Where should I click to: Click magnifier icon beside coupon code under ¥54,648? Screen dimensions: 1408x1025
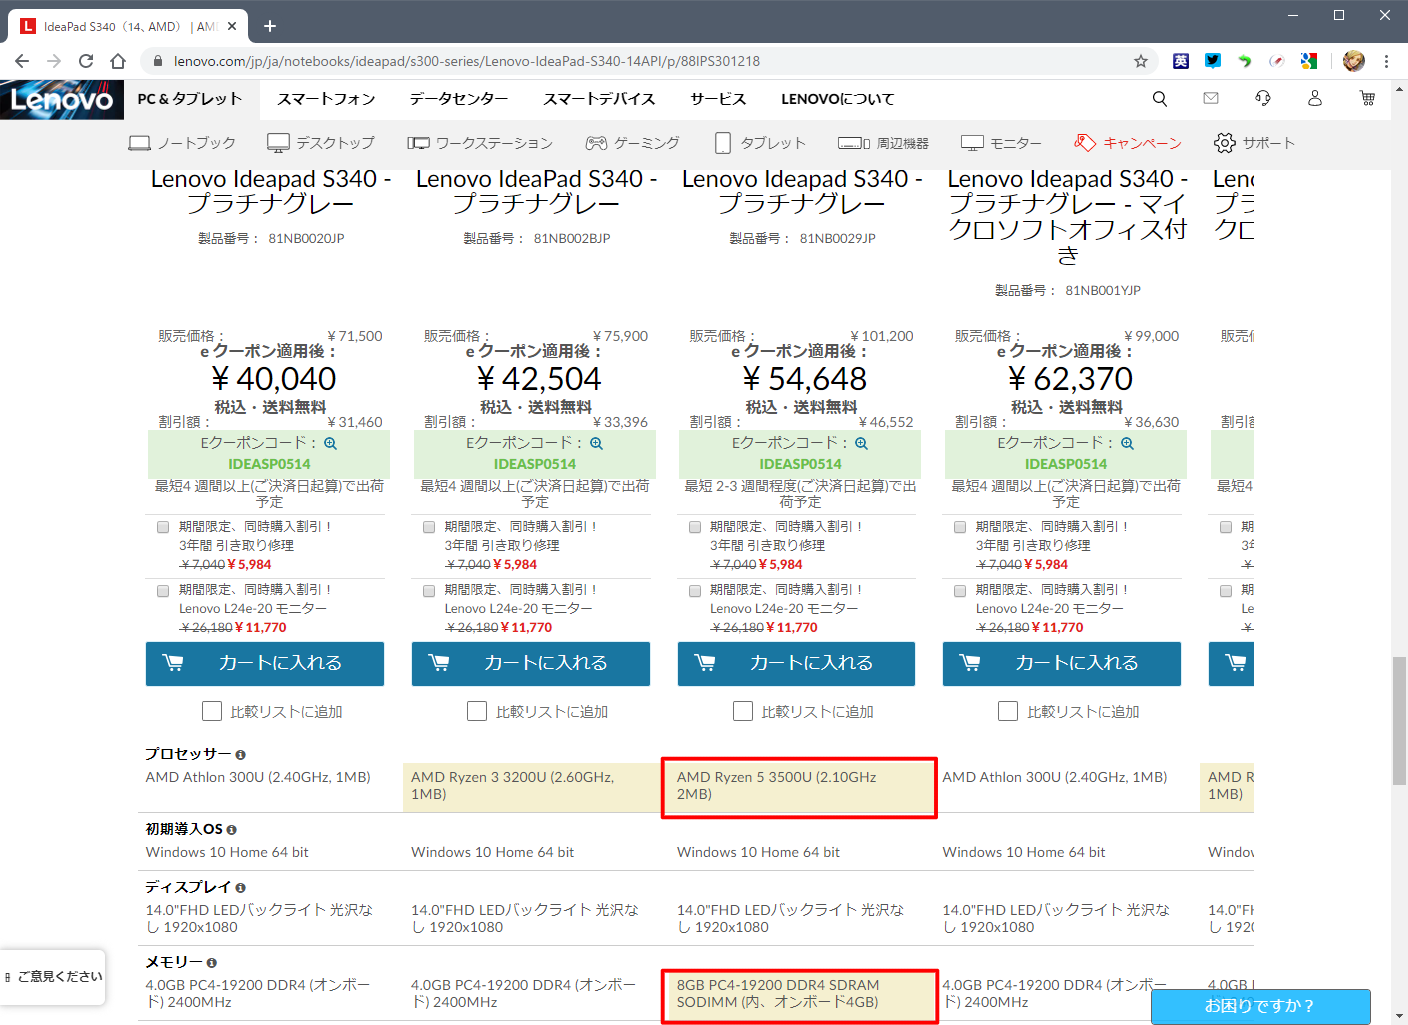[861, 443]
